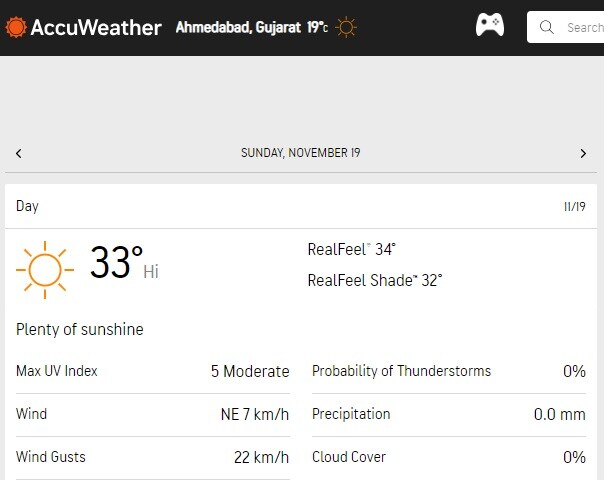This screenshot has width=604, height=480.
Task: Click the search magnifying glass icon
Action: click(546, 27)
